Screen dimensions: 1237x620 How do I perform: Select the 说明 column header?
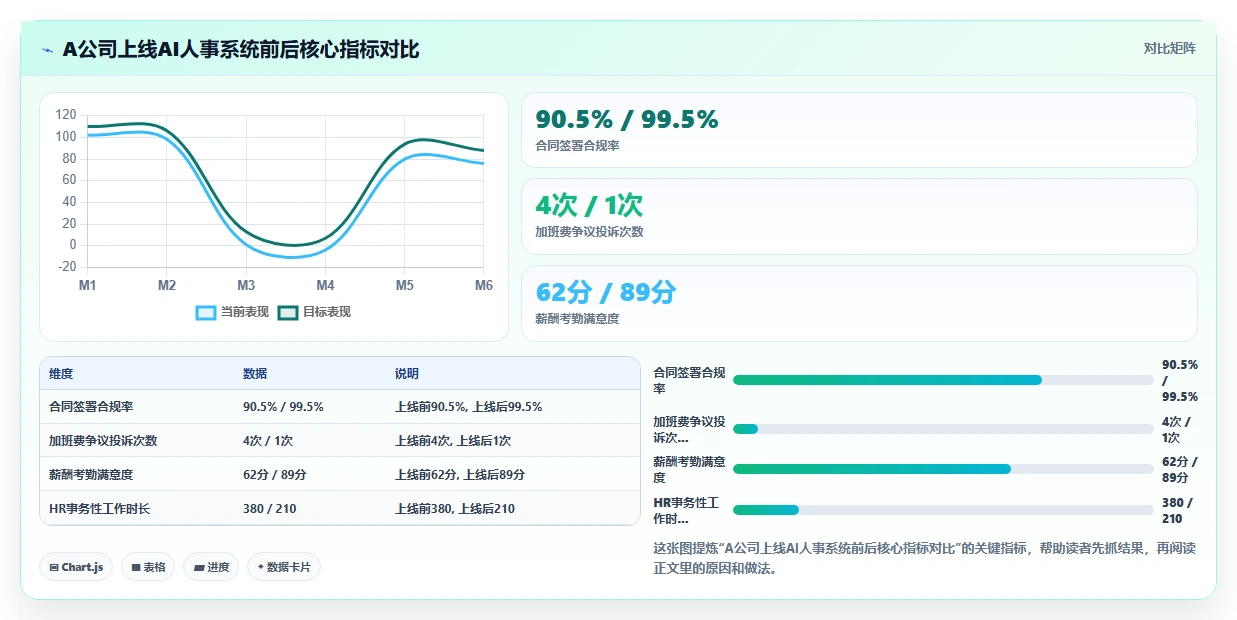click(407, 373)
